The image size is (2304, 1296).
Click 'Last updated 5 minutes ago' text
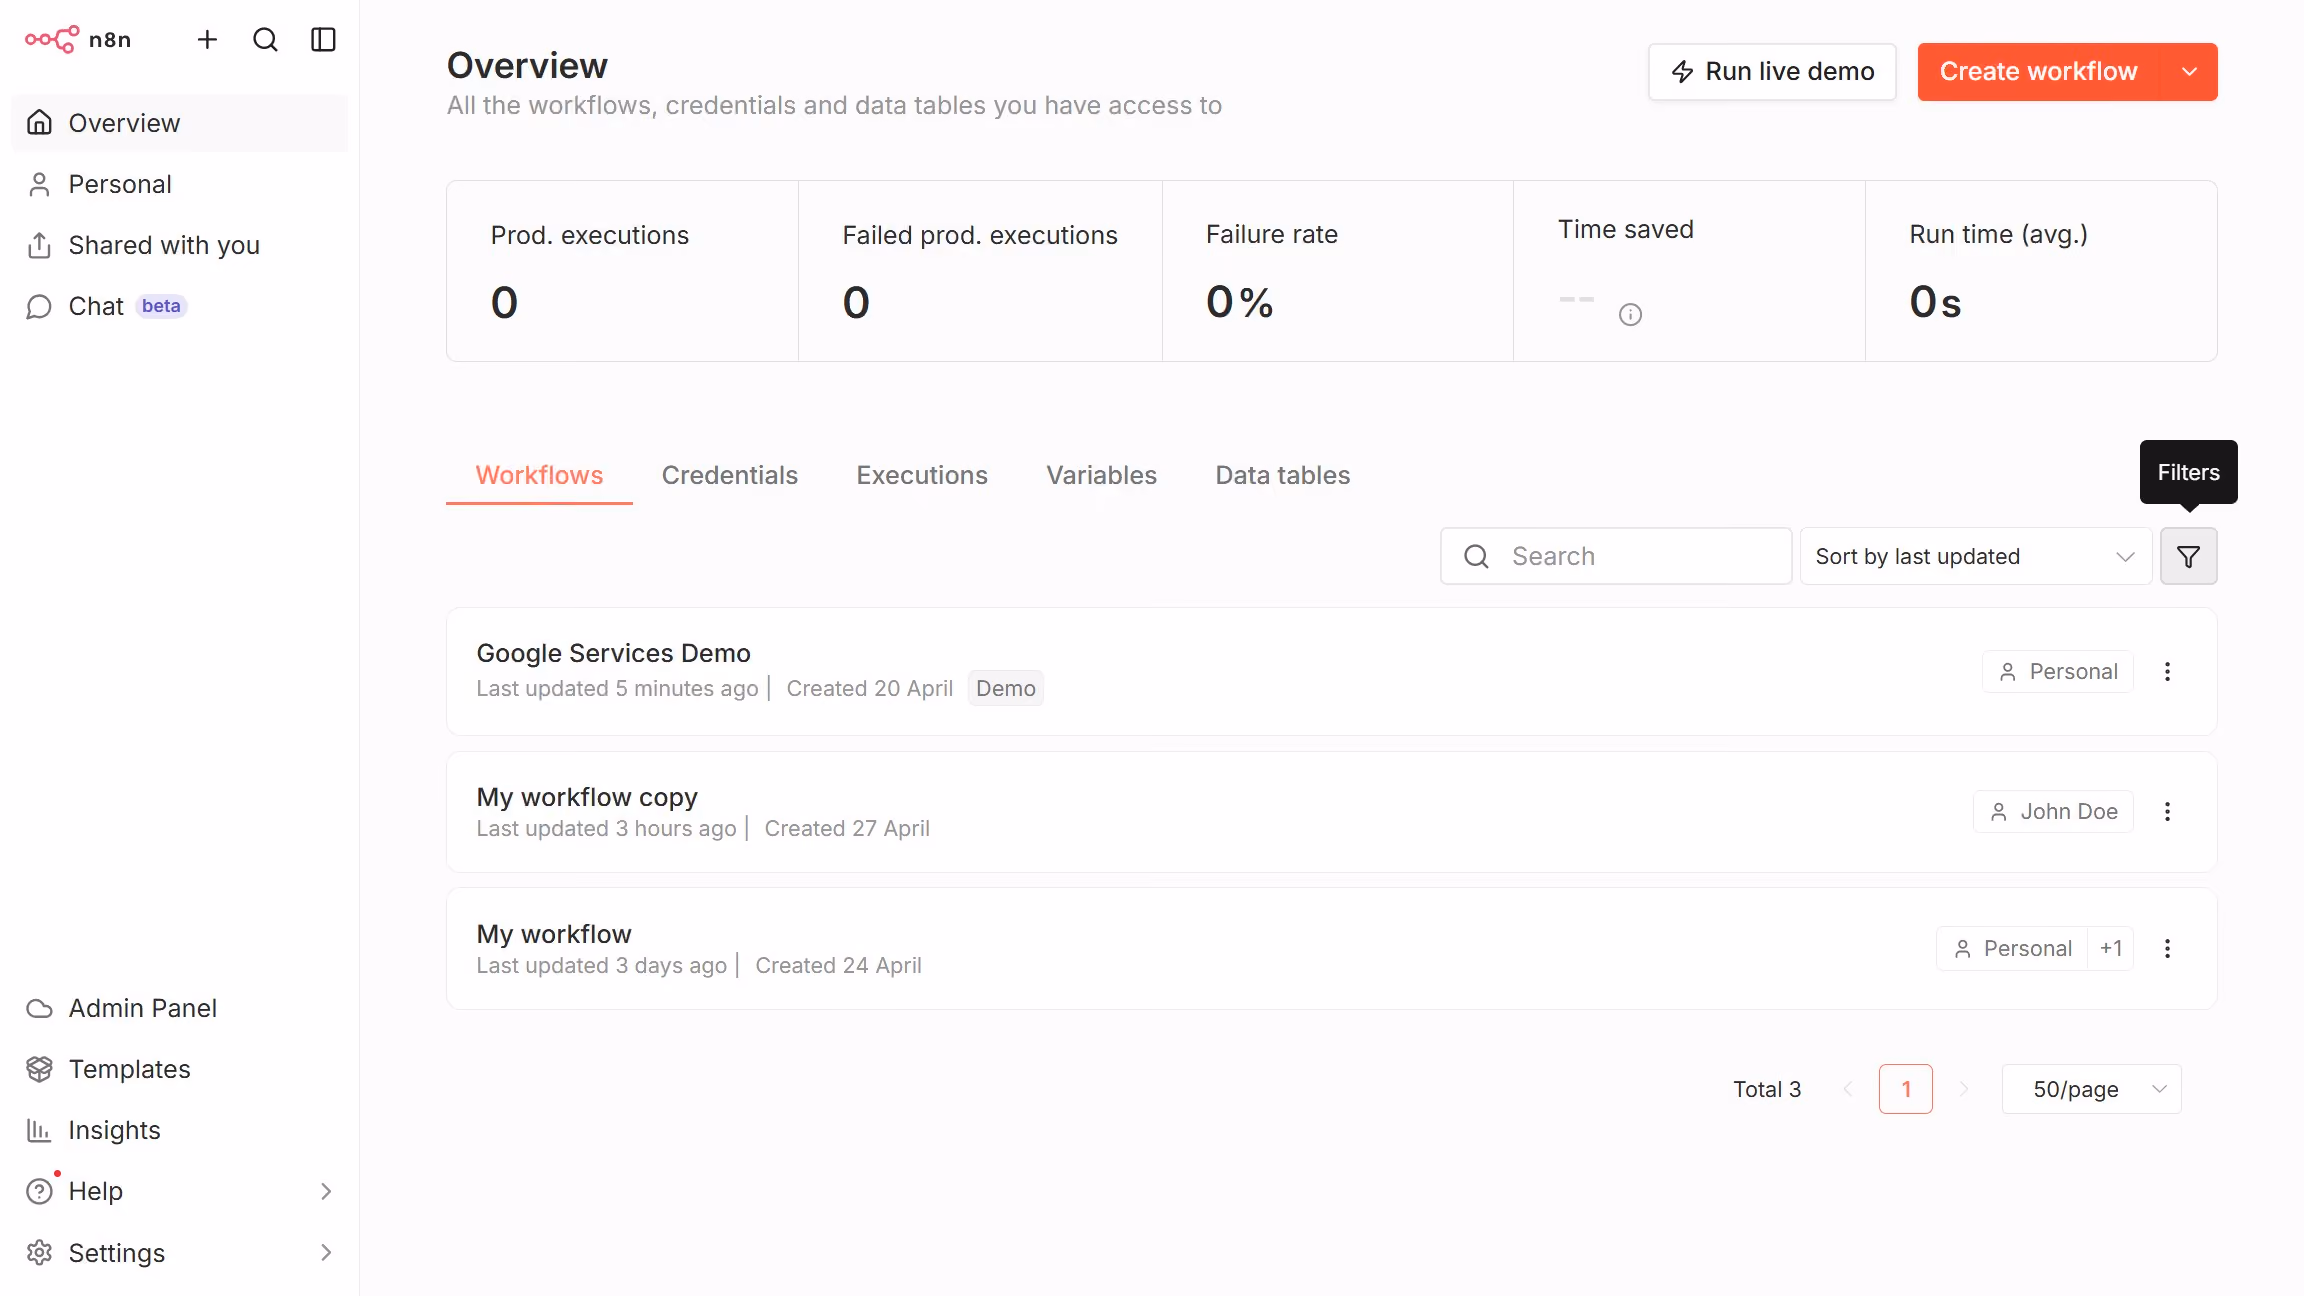tap(617, 688)
